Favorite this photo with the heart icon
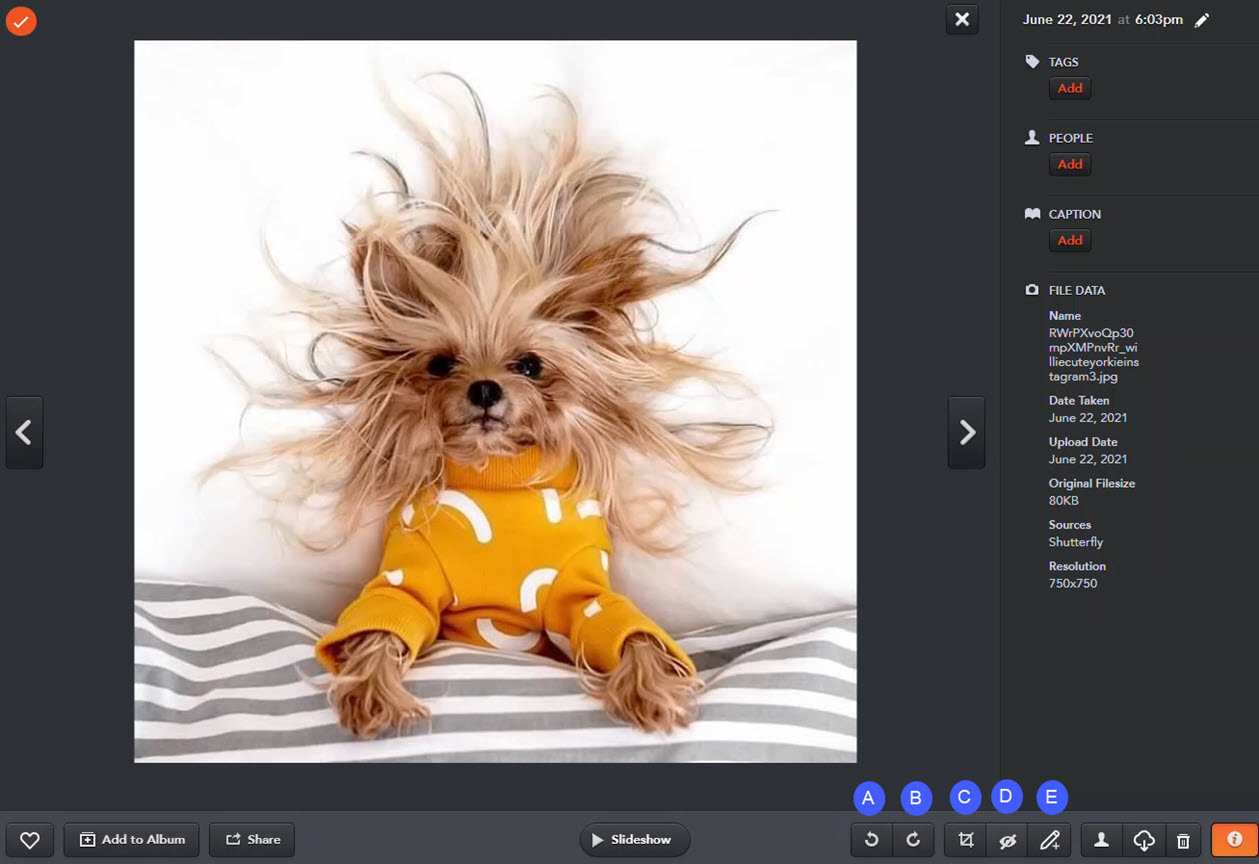 30,840
